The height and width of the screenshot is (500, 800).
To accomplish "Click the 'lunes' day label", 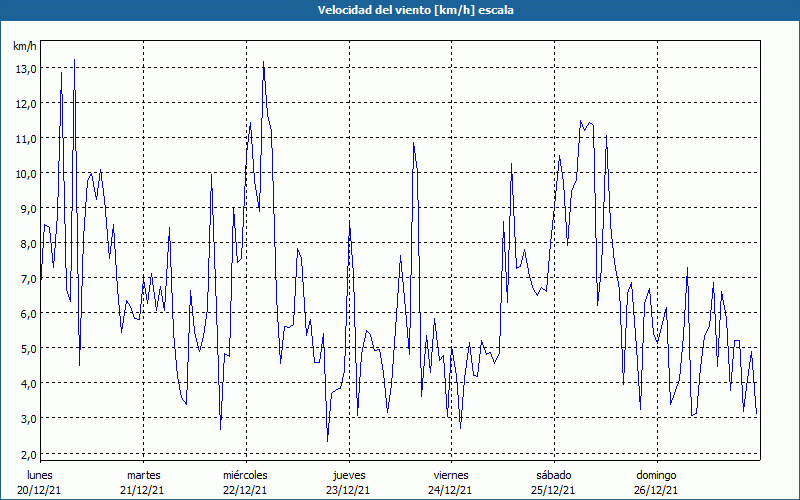I will [x=40, y=475].
